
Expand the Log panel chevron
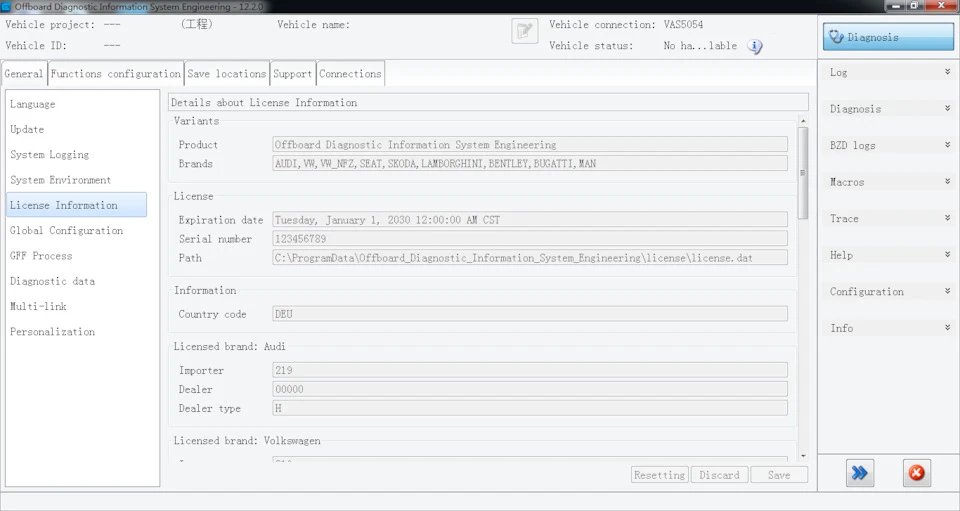pyautogui.click(x=947, y=72)
